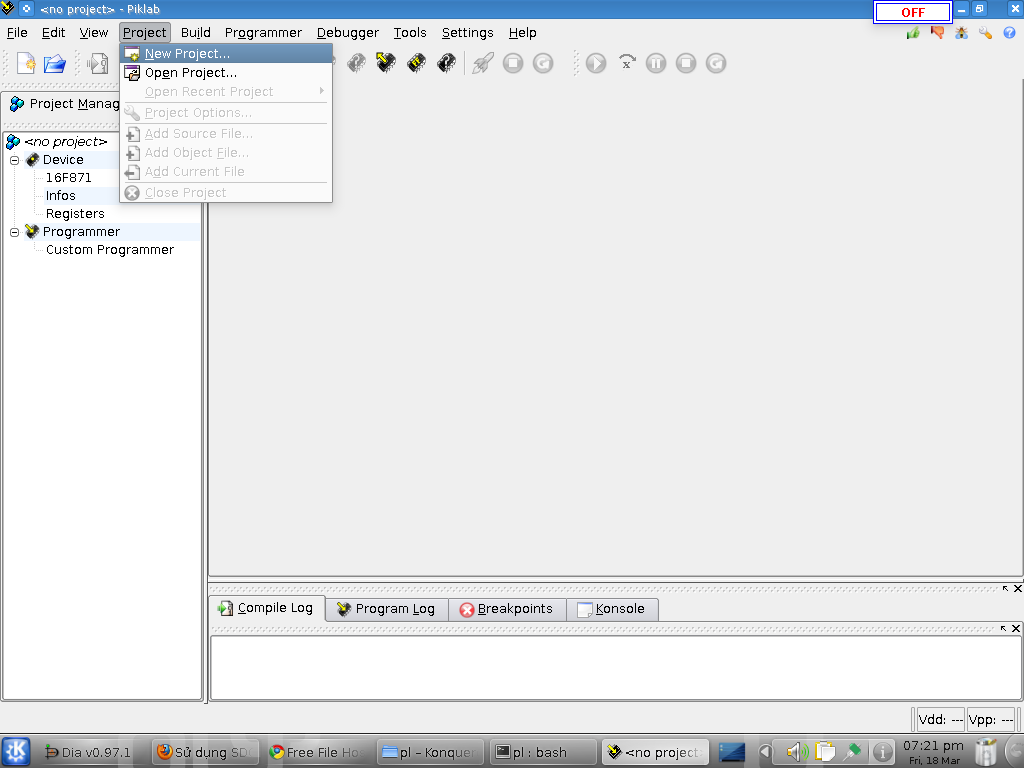
Task: Open the Edit menu
Action: (x=54, y=33)
